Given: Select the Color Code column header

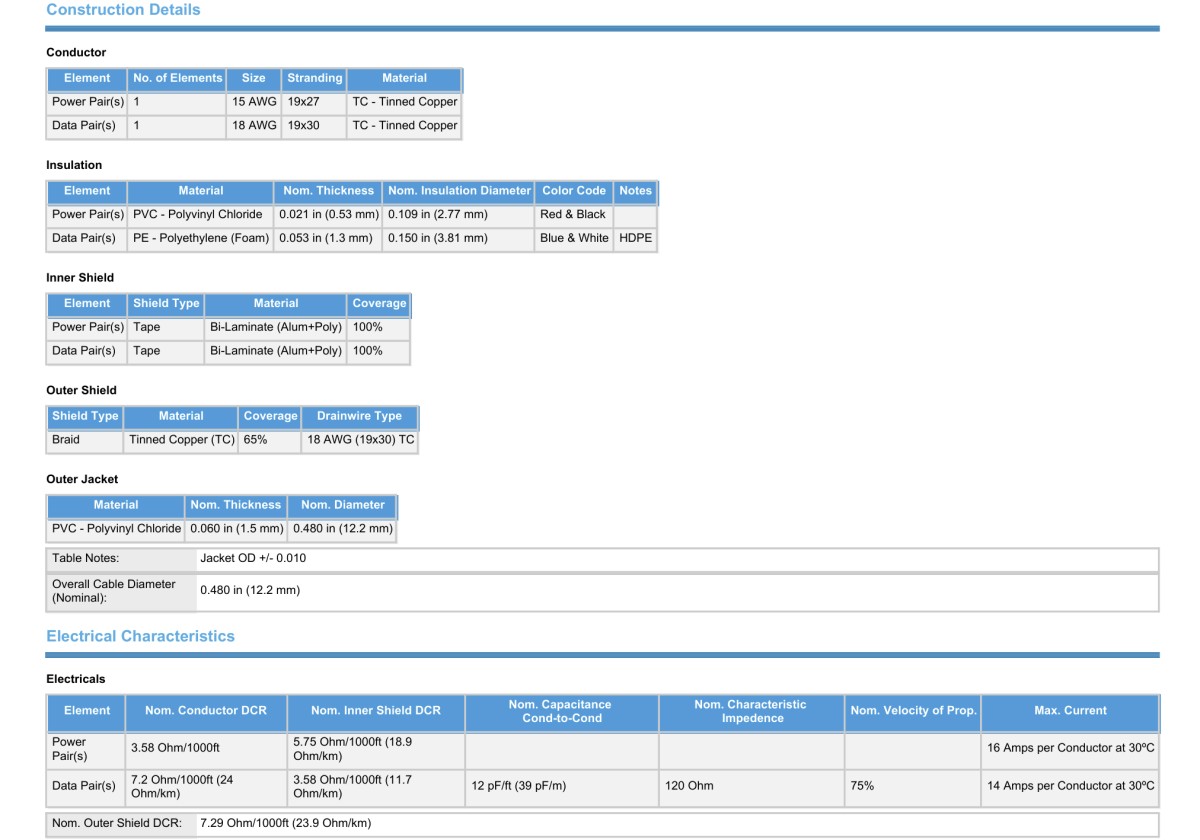Looking at the screenshot, I should tap(574, 191).
